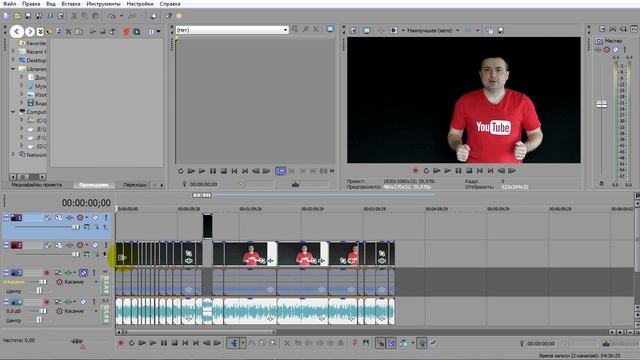Pause playback in the trimmer window
The image size is (640, 360).
[213, 171]
